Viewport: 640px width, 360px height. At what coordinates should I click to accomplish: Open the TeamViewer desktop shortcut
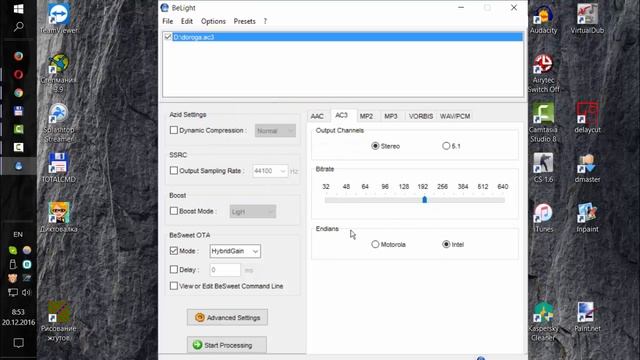[59, 18]
